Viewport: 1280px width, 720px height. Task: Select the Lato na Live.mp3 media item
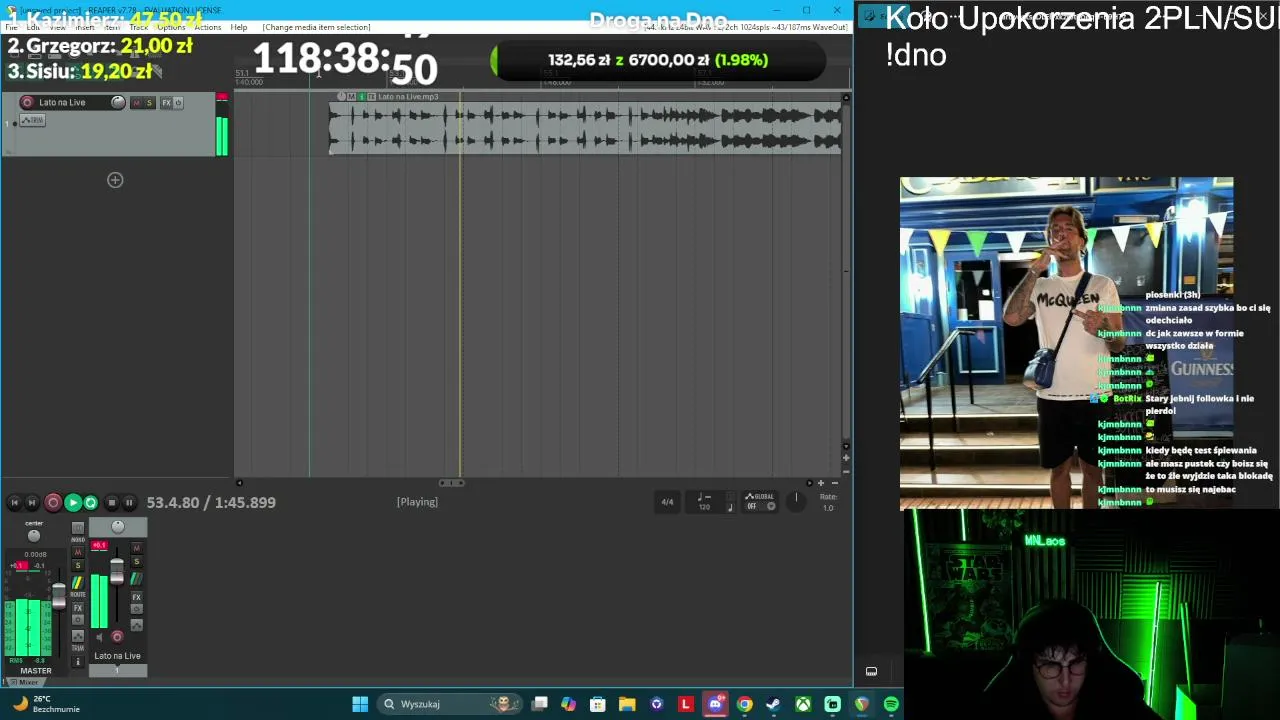[586, 123]
